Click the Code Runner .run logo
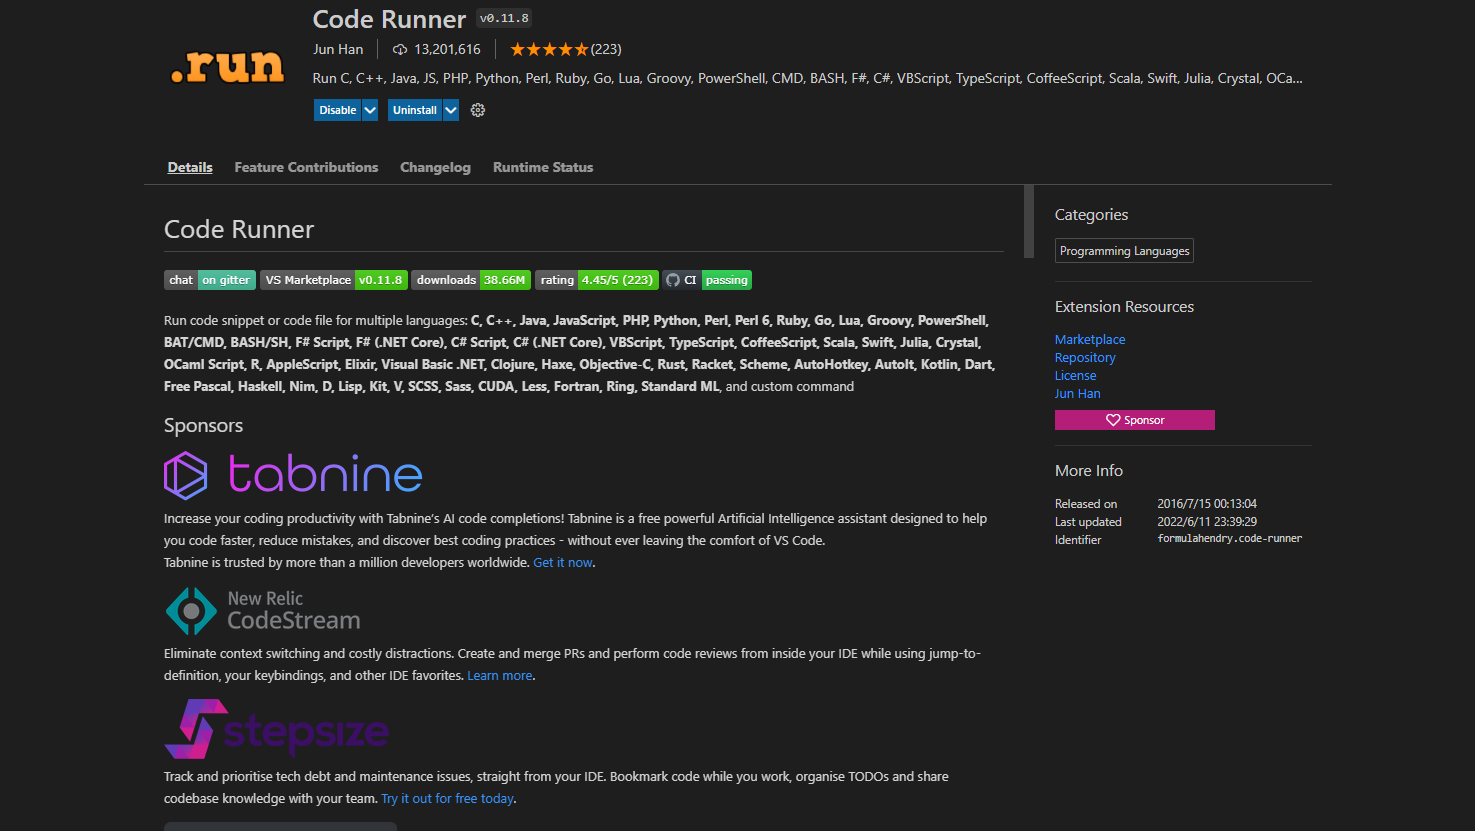Screen dimensions: 1475x831 (x=228, y=66)
